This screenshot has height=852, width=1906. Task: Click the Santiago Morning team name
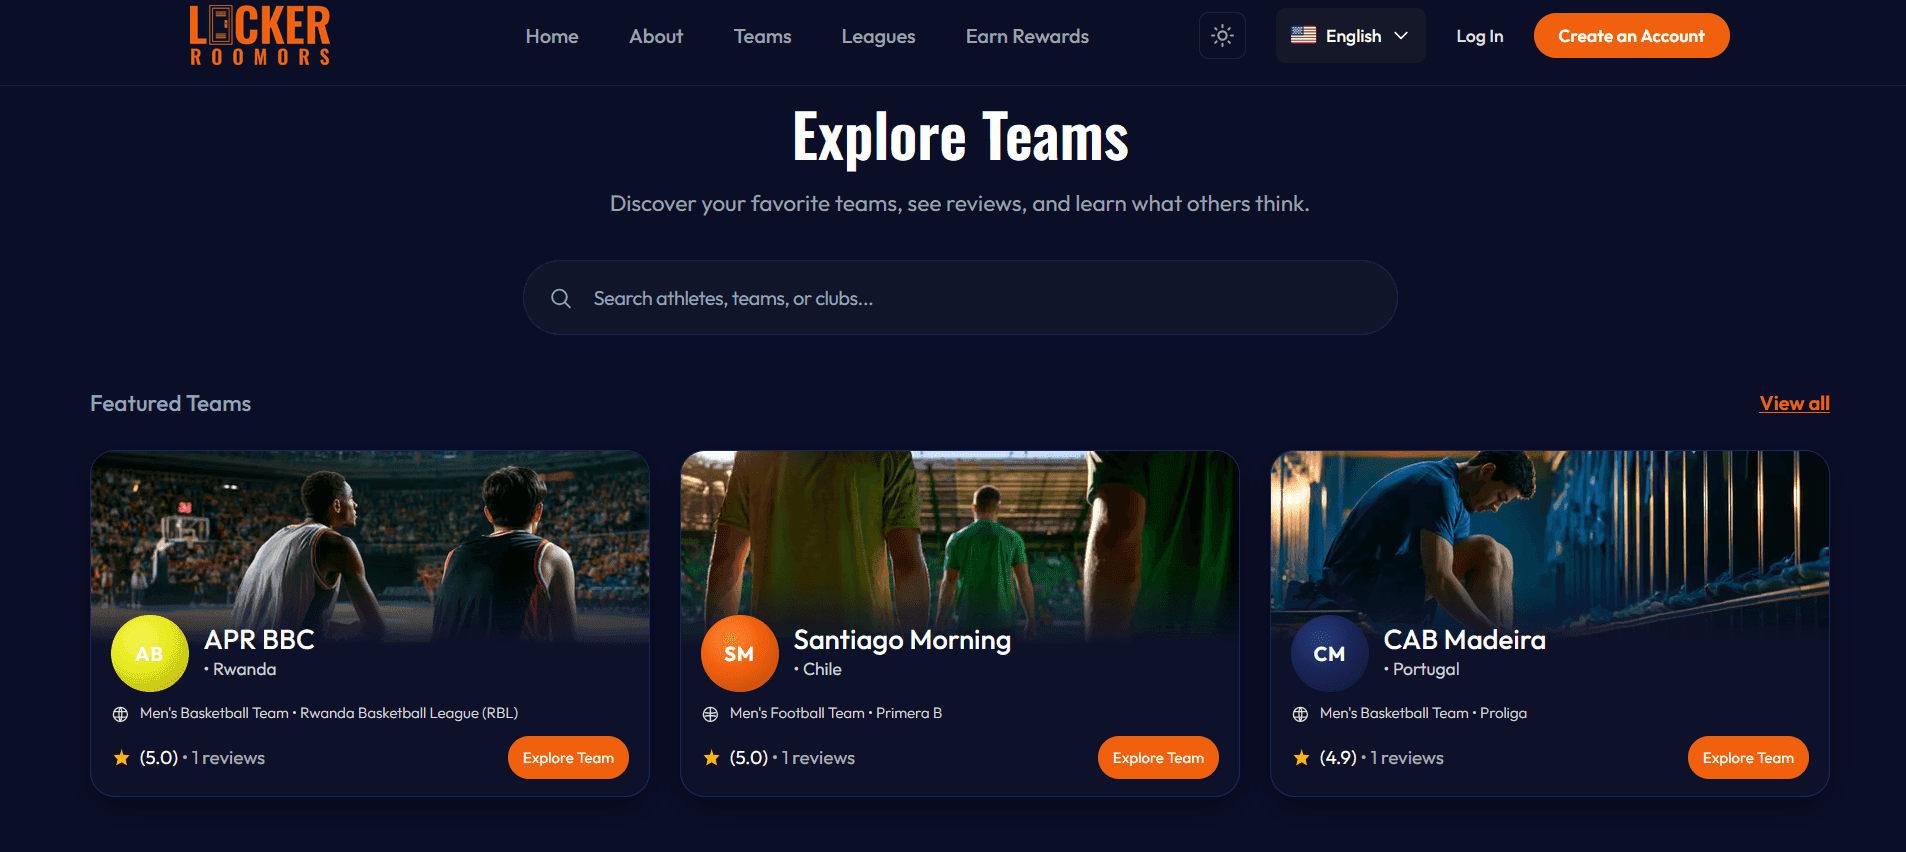coord(902,640)
